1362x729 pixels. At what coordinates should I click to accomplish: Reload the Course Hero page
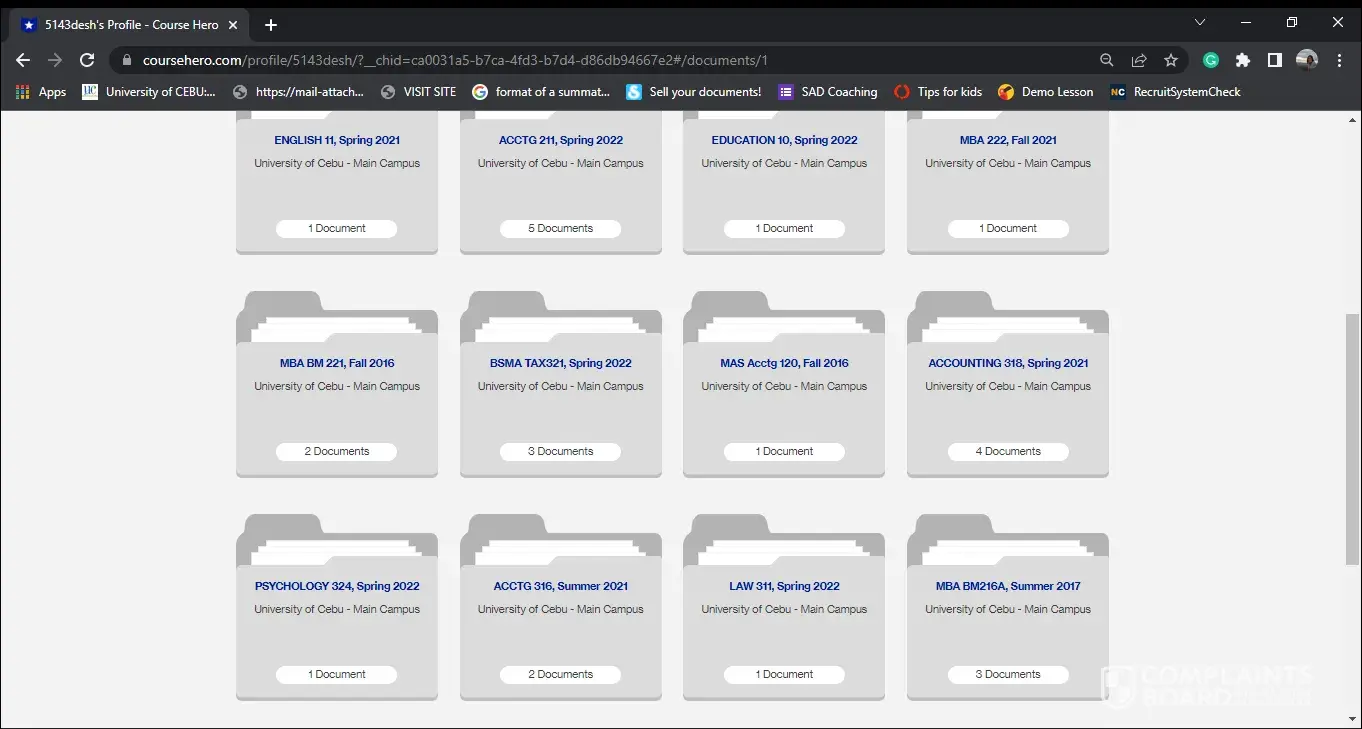87,60
